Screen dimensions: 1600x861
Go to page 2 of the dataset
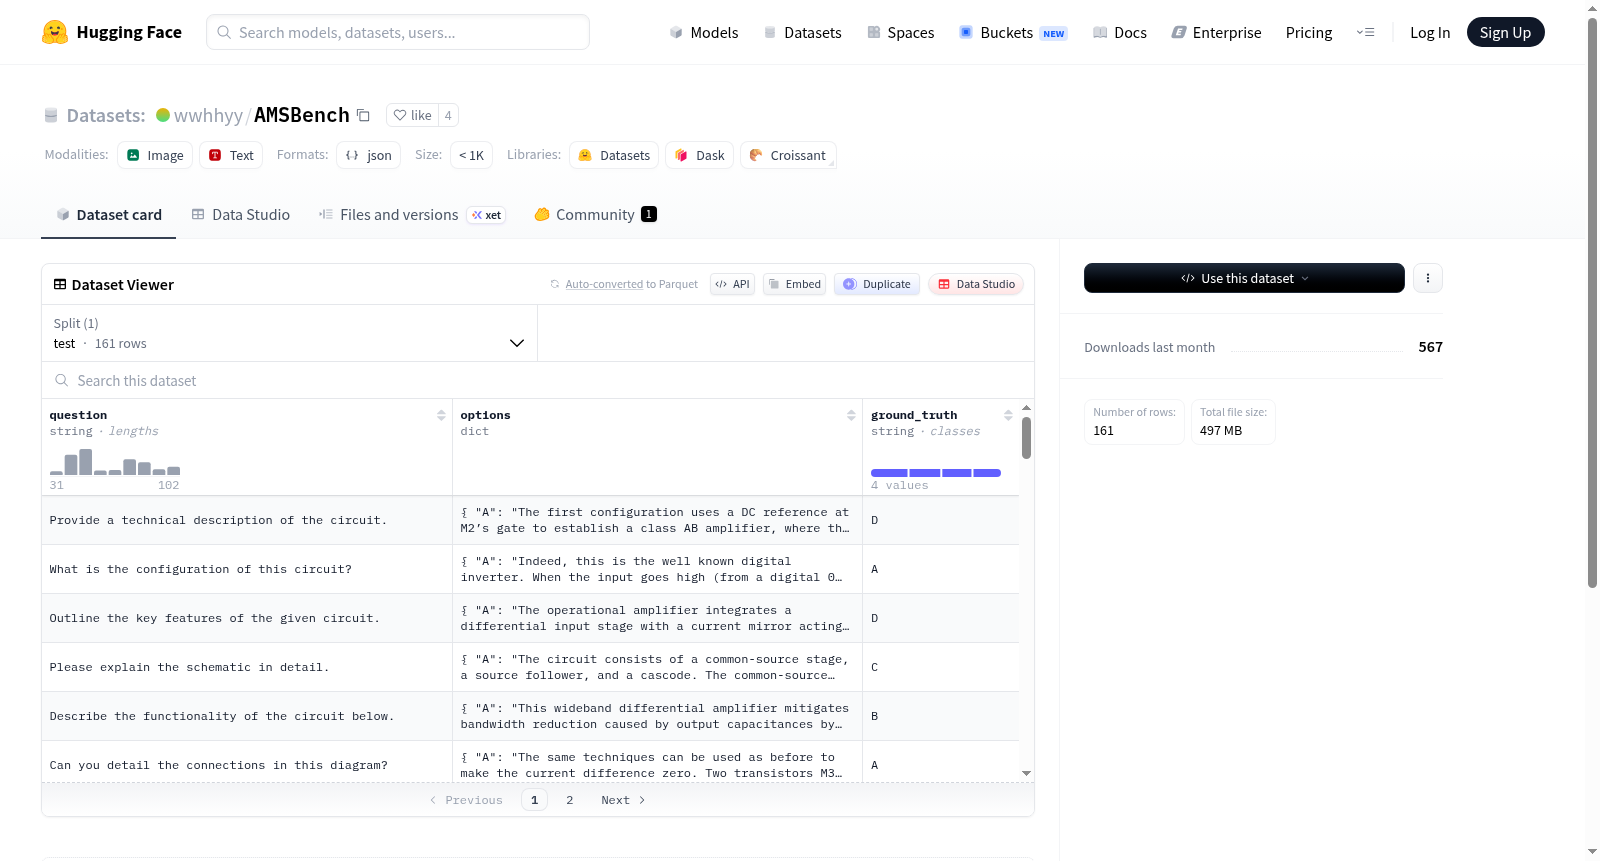(570, 800)
